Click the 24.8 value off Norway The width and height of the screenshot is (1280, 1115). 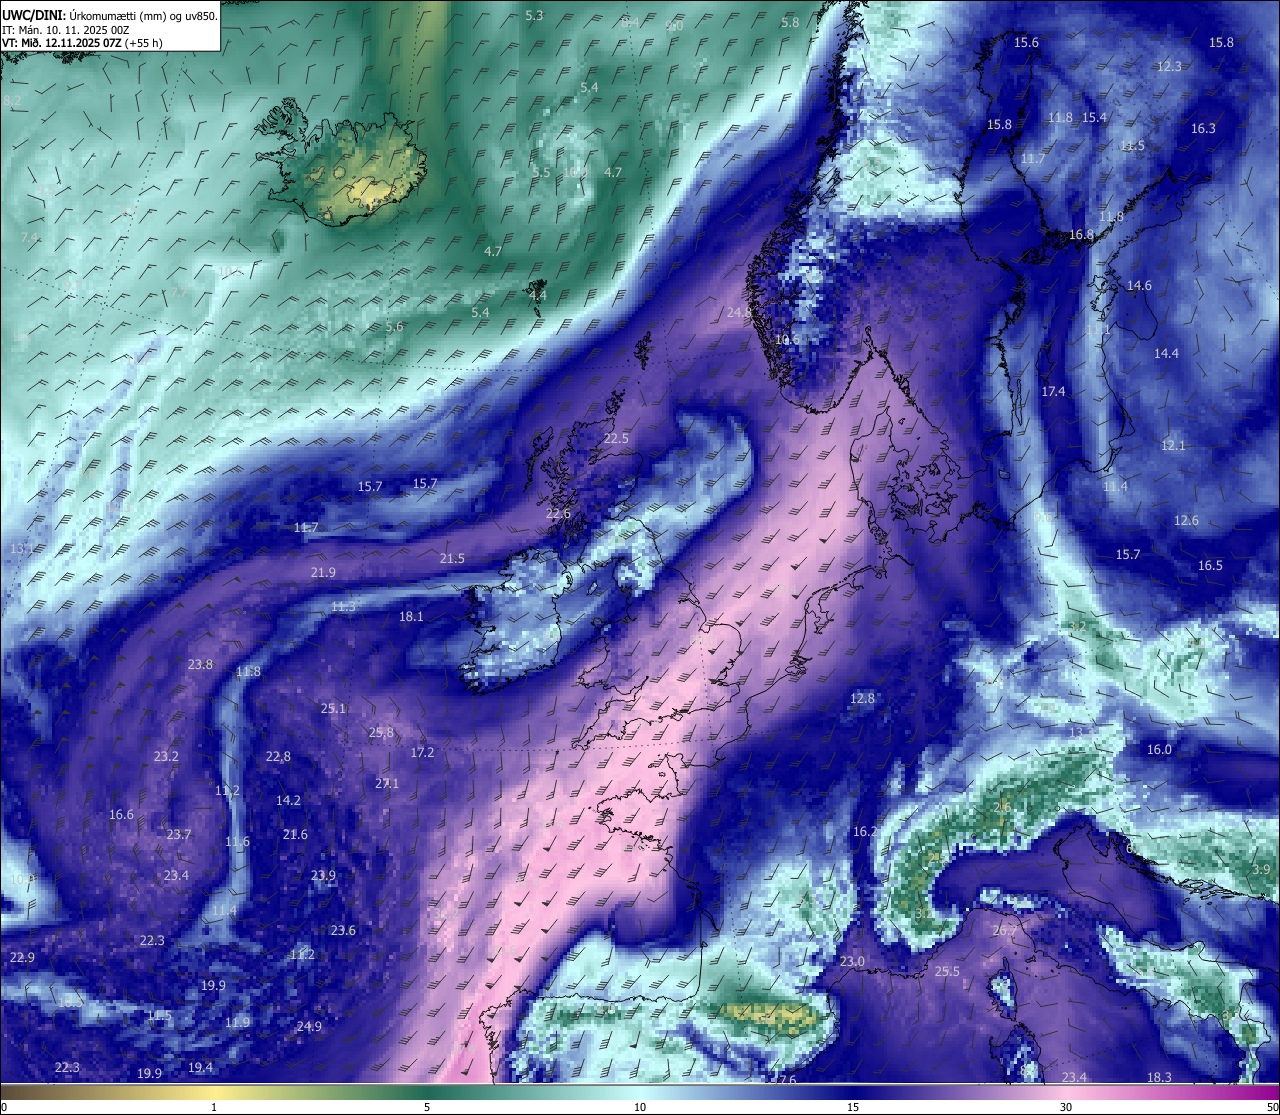click(739, 313)
